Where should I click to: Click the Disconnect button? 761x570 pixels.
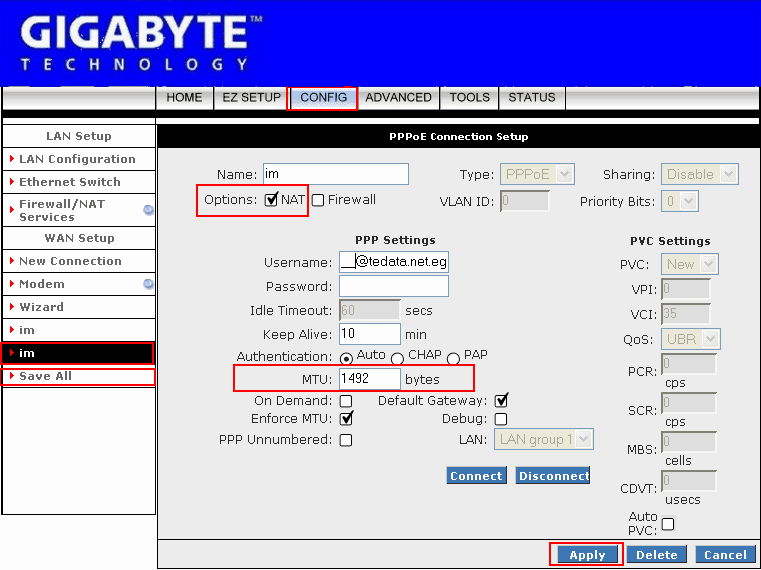click(x=553, y=476)
